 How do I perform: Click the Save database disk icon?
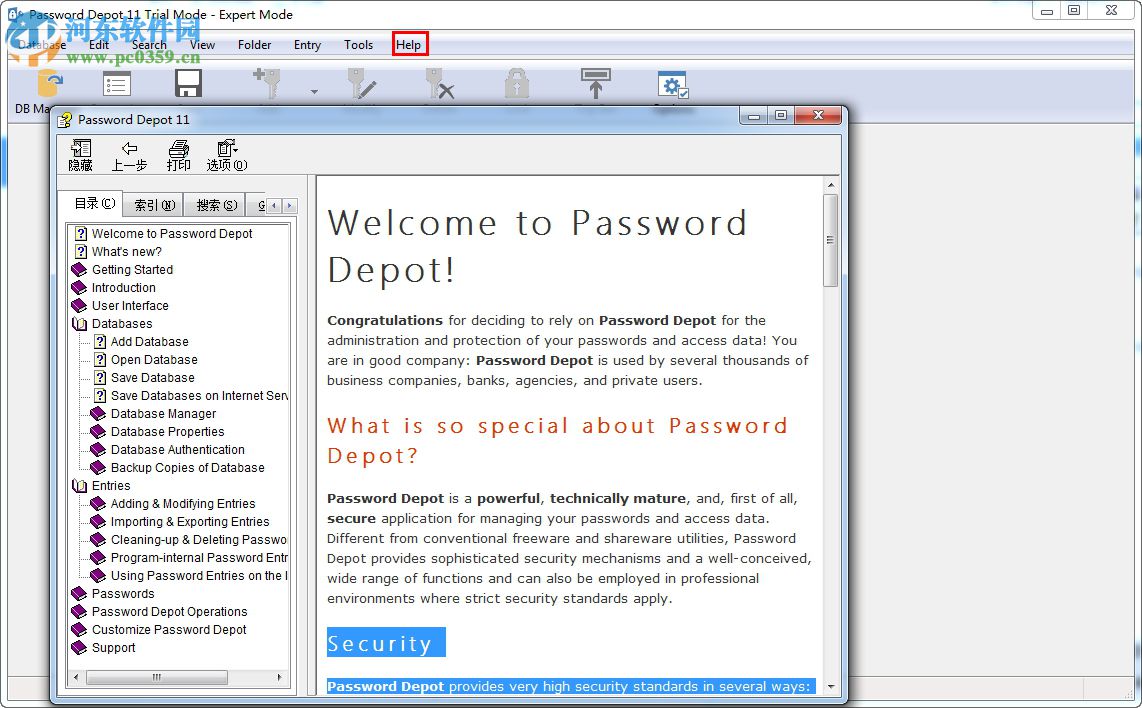188,85
